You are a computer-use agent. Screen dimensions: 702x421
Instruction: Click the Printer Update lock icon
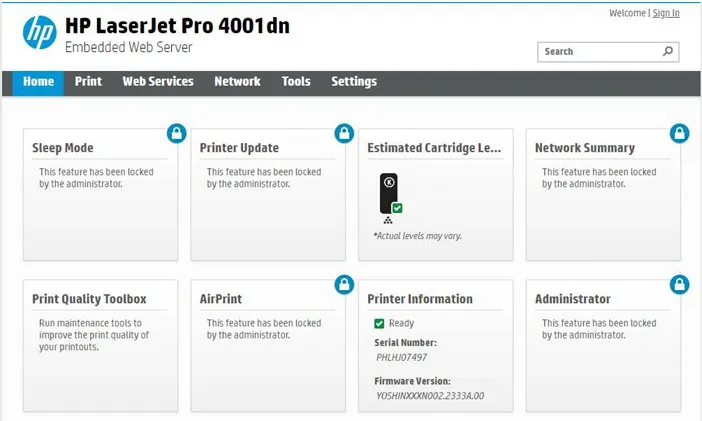[x=344, y=133]
